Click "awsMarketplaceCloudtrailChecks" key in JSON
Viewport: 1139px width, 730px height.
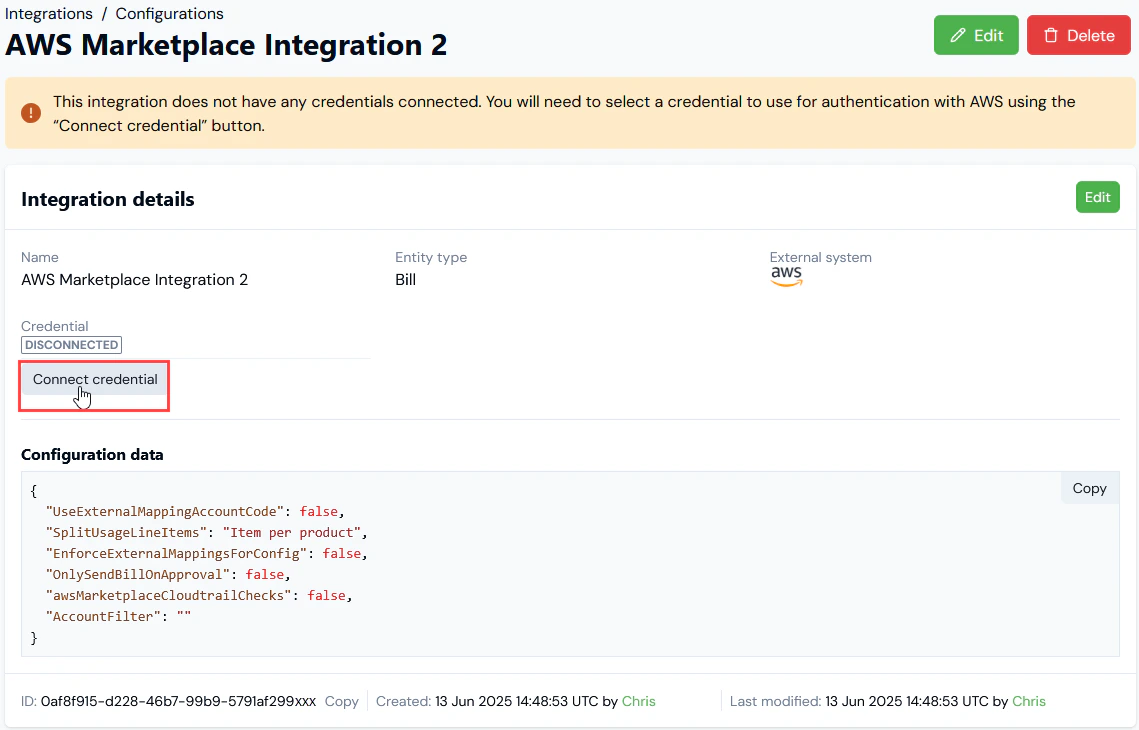click(x=169, y=596)
